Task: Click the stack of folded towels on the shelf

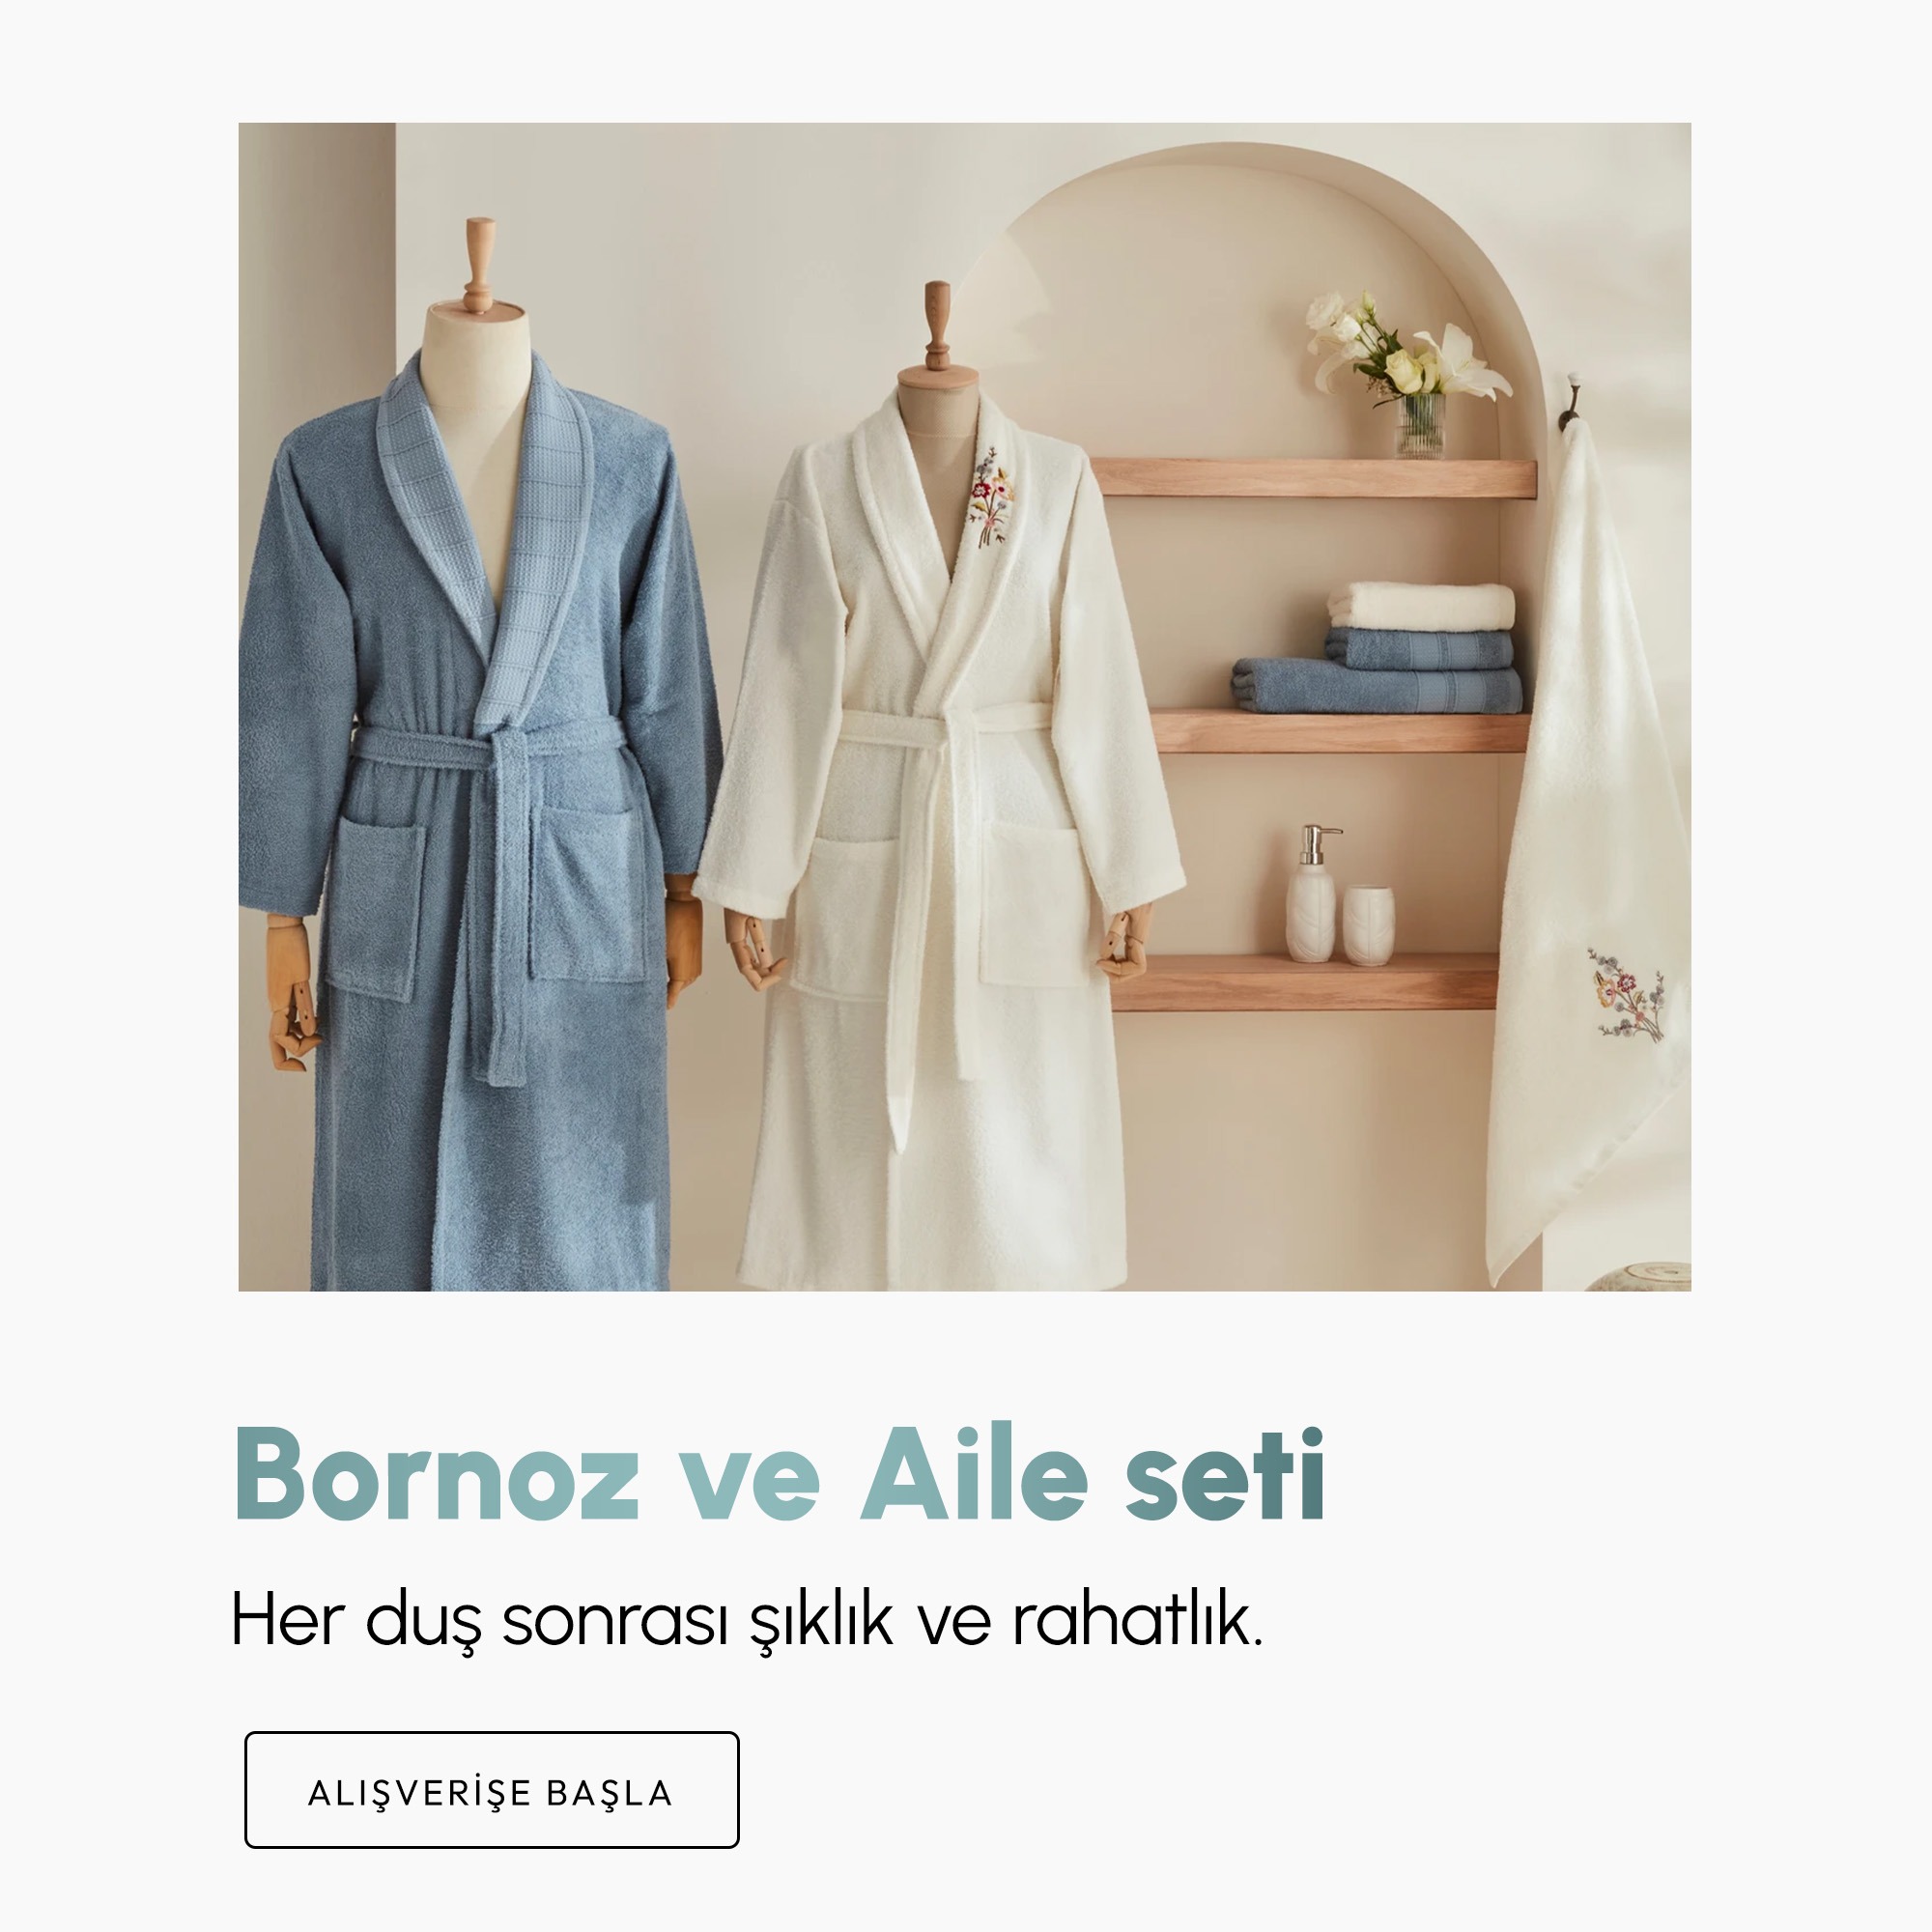Action: coord(1377,647)
